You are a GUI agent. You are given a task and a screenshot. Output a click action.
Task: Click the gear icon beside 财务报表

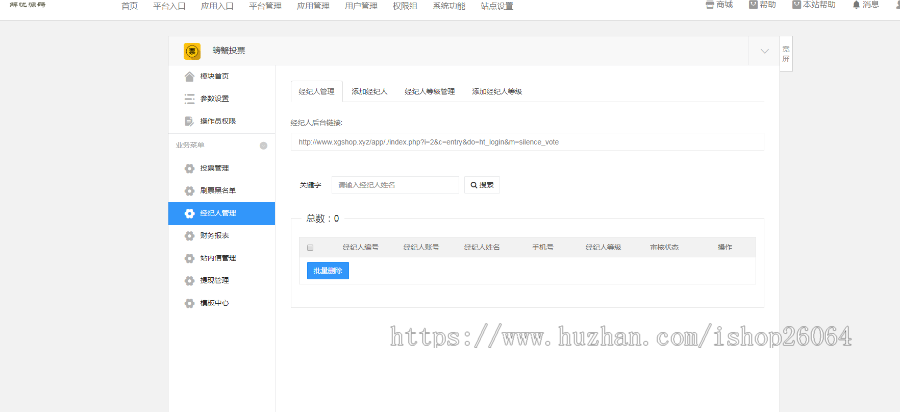click(189, 236)
